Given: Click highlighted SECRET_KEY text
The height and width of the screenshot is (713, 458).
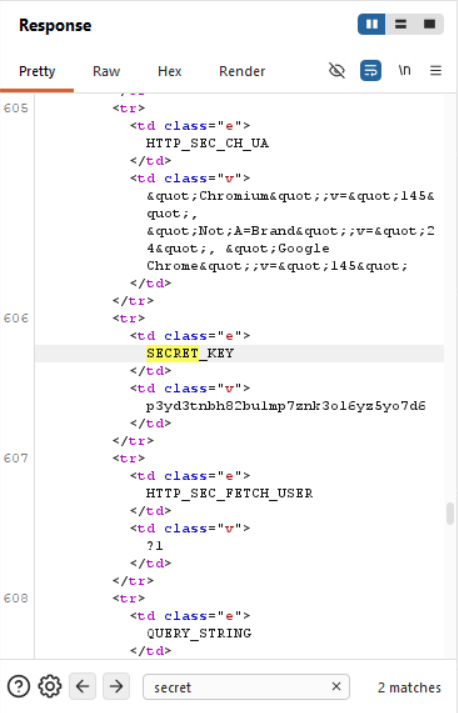Looking at the screenshot, I should pyautogui.click(x=190, y=353).
